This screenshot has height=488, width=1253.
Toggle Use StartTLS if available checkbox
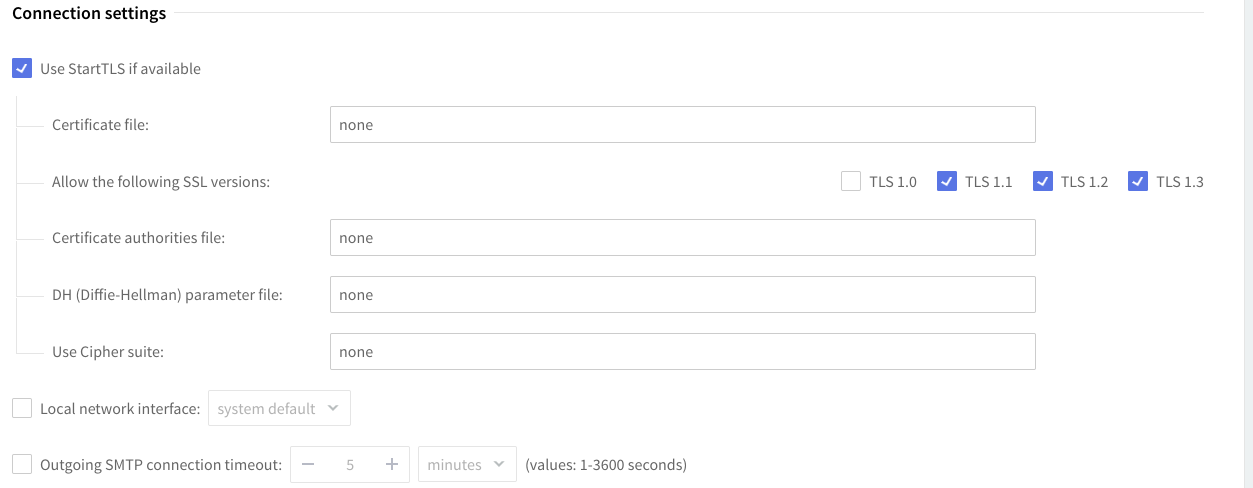(x=22, y=69)
